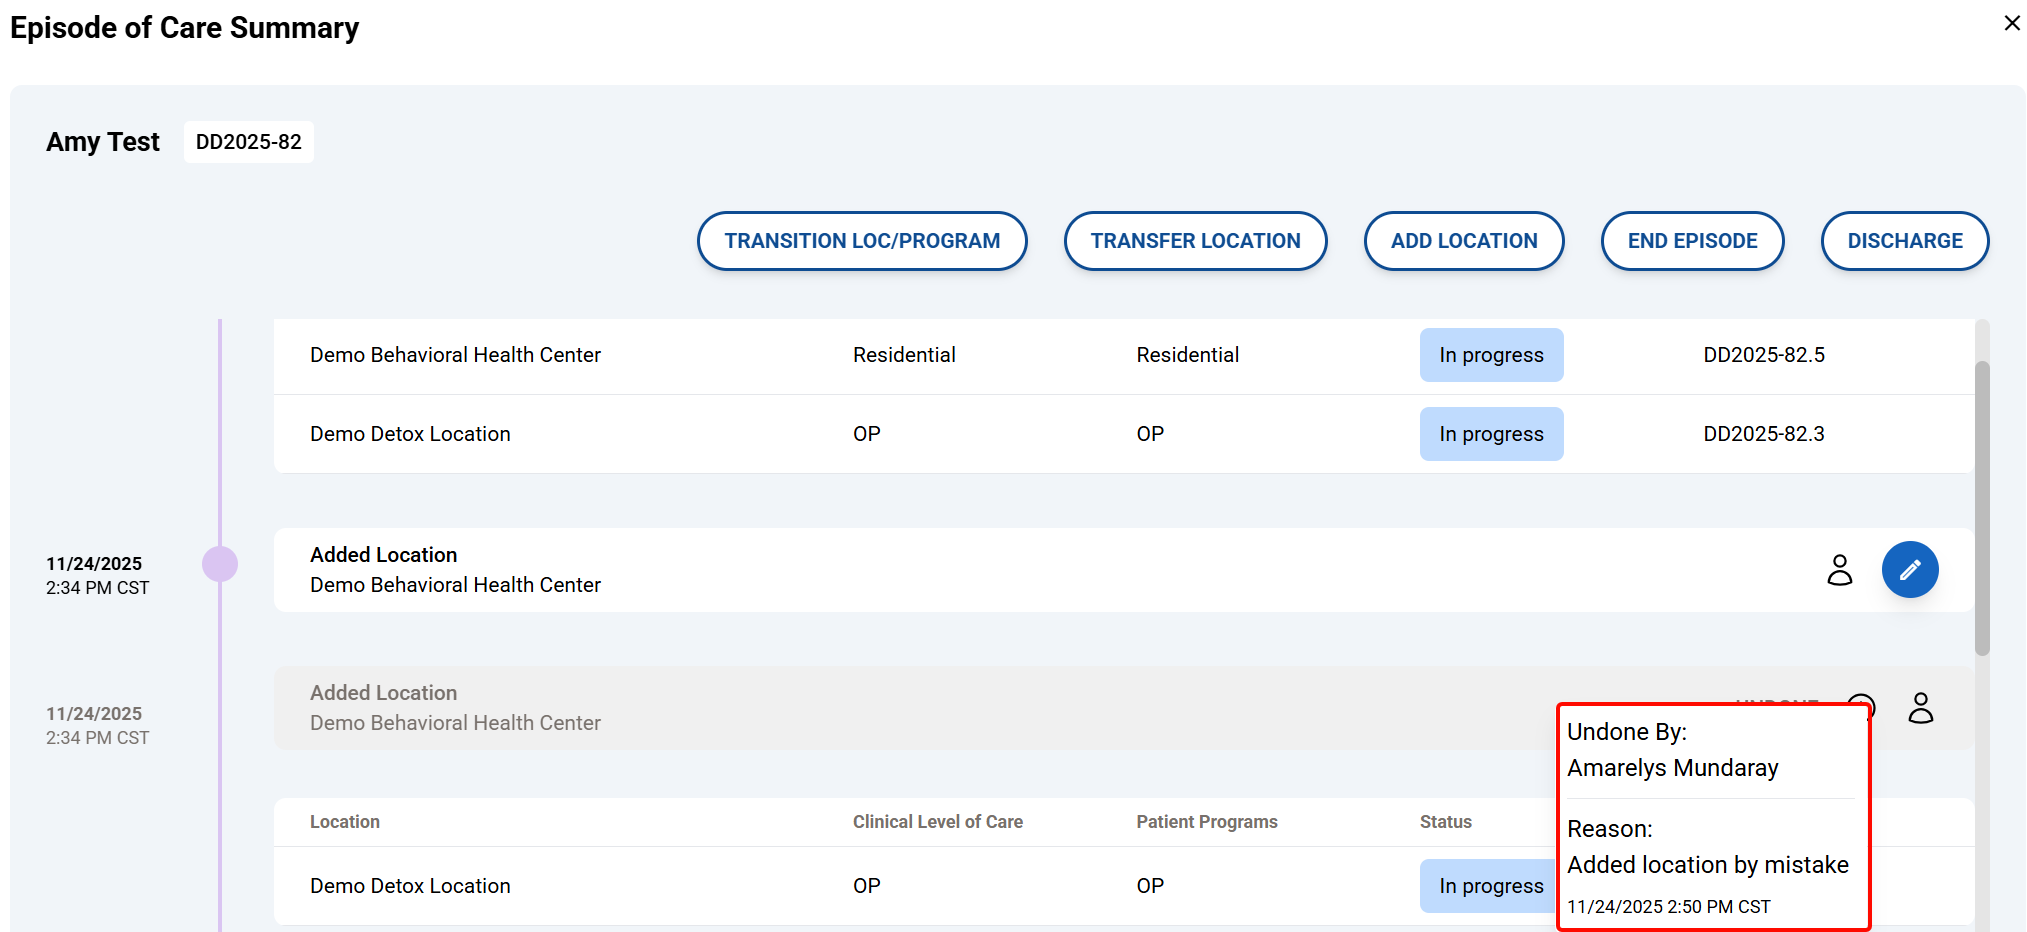The image size is (2027, 932).
Task: Open the Transfer Location action
Action: (1195, 241)
